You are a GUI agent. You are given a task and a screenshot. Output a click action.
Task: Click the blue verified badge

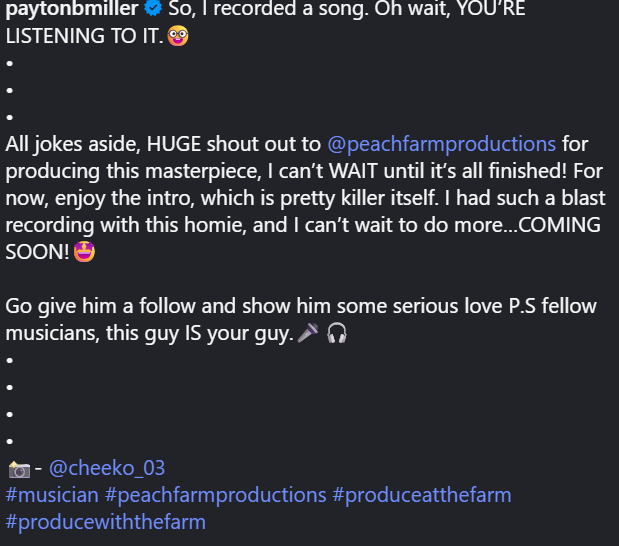pyautogui.click(x=153, y=9)
